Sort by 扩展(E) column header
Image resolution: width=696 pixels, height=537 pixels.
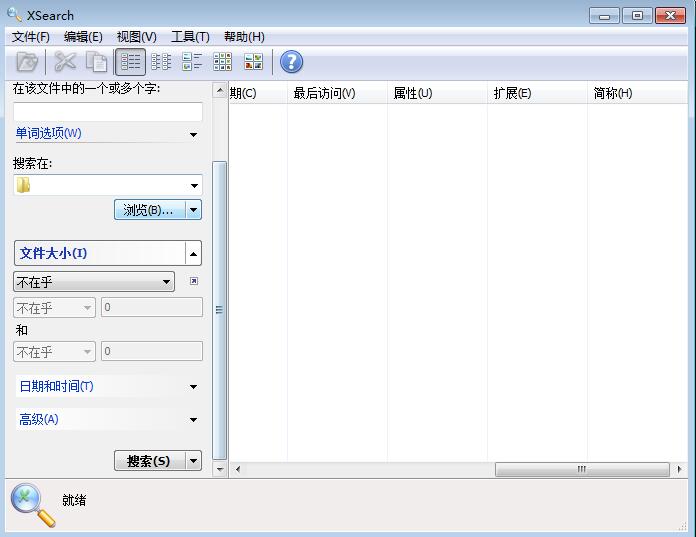(x=537, y=93)
